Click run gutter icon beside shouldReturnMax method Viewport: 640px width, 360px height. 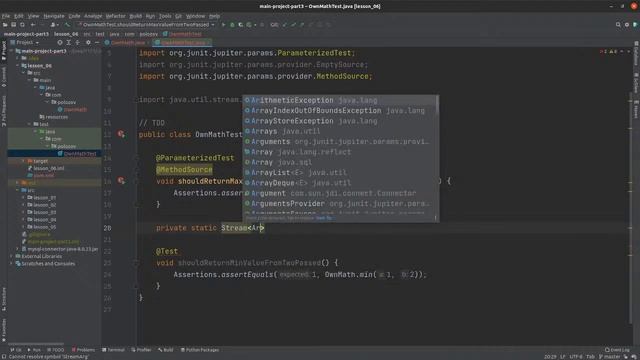click(121, 180)
